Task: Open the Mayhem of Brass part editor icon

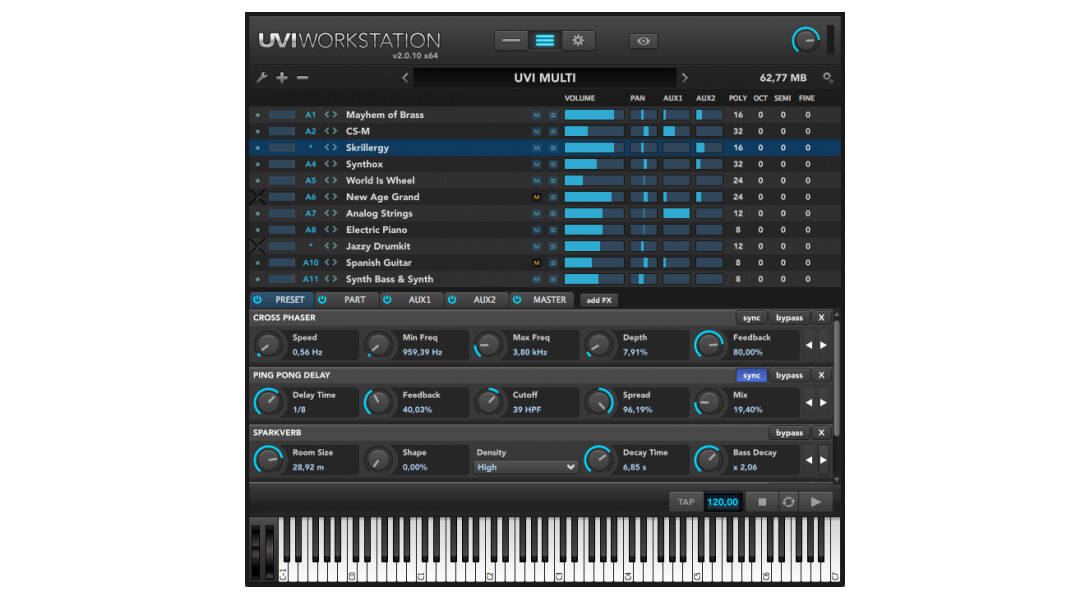Action: (553, 115)
